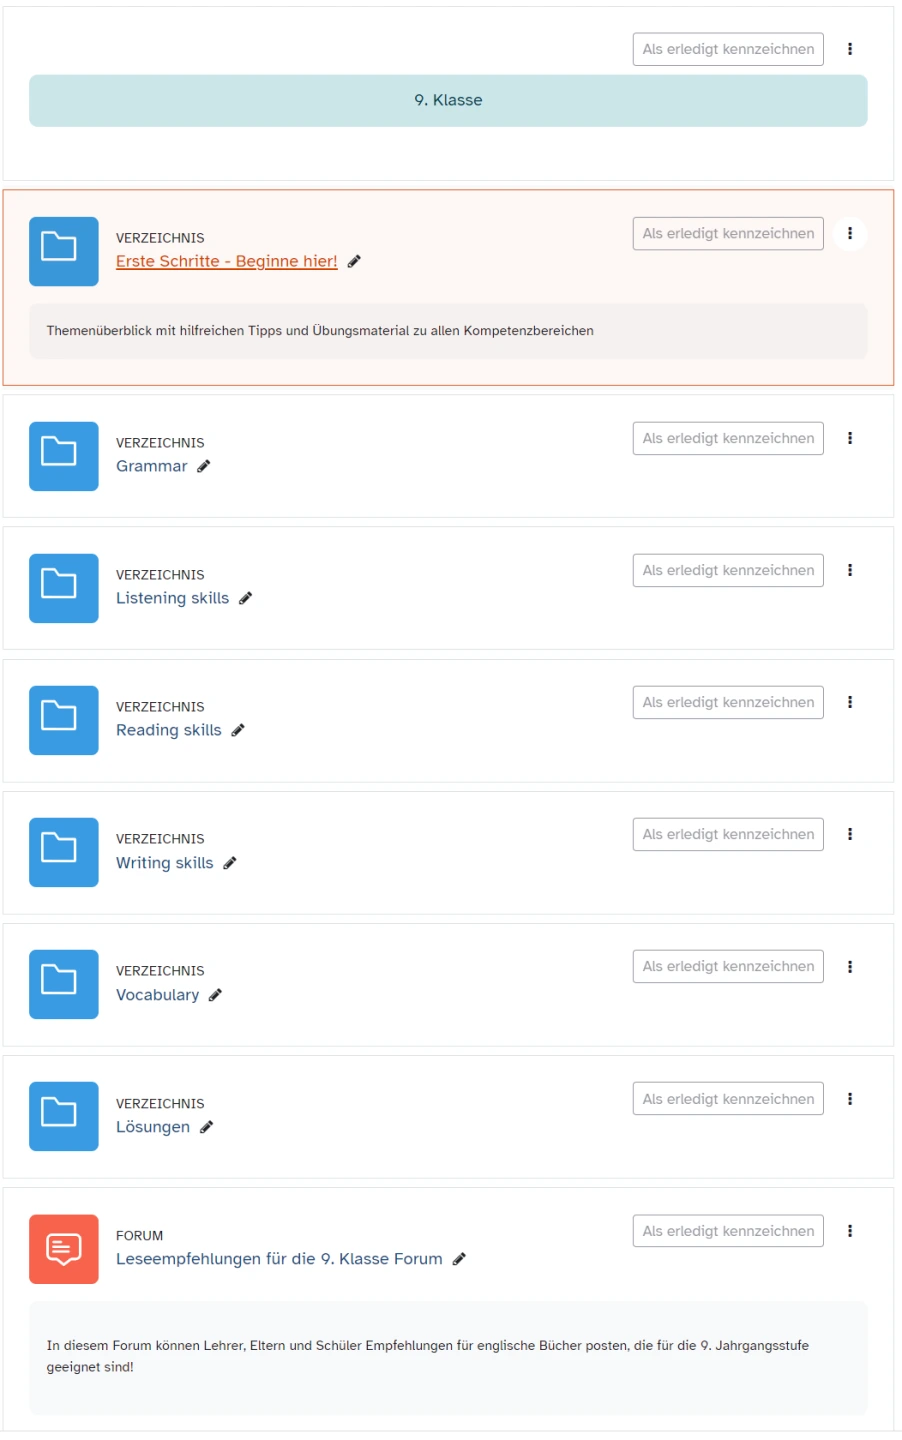Open three-dot menu of 9. Klasse label
This screenshot has width=902, height=1440.
point(850,49)
